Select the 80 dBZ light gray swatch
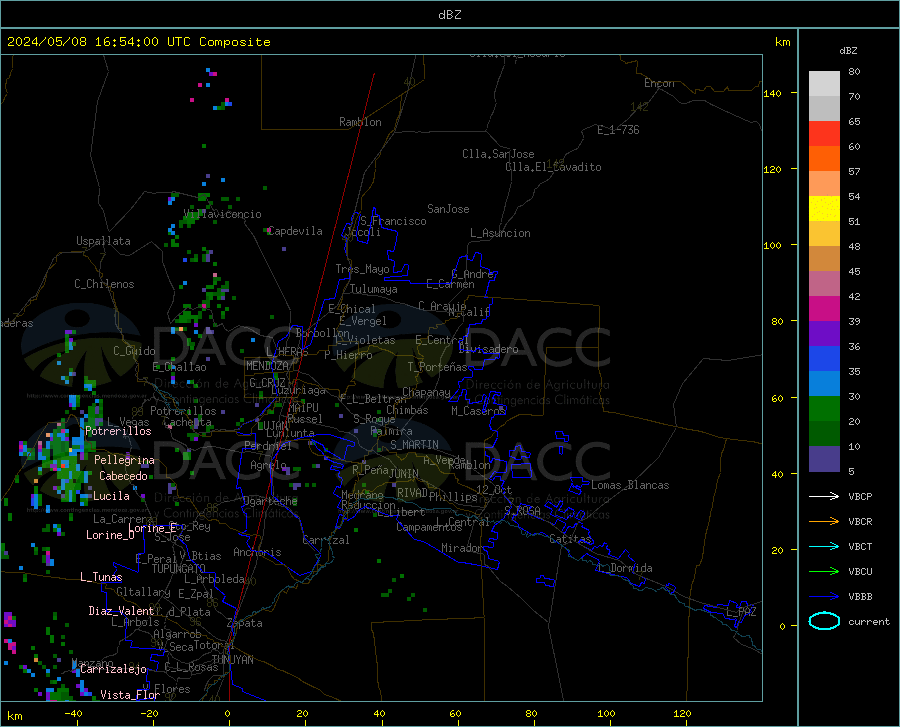The image size is (900, 727). coord(824,84)
